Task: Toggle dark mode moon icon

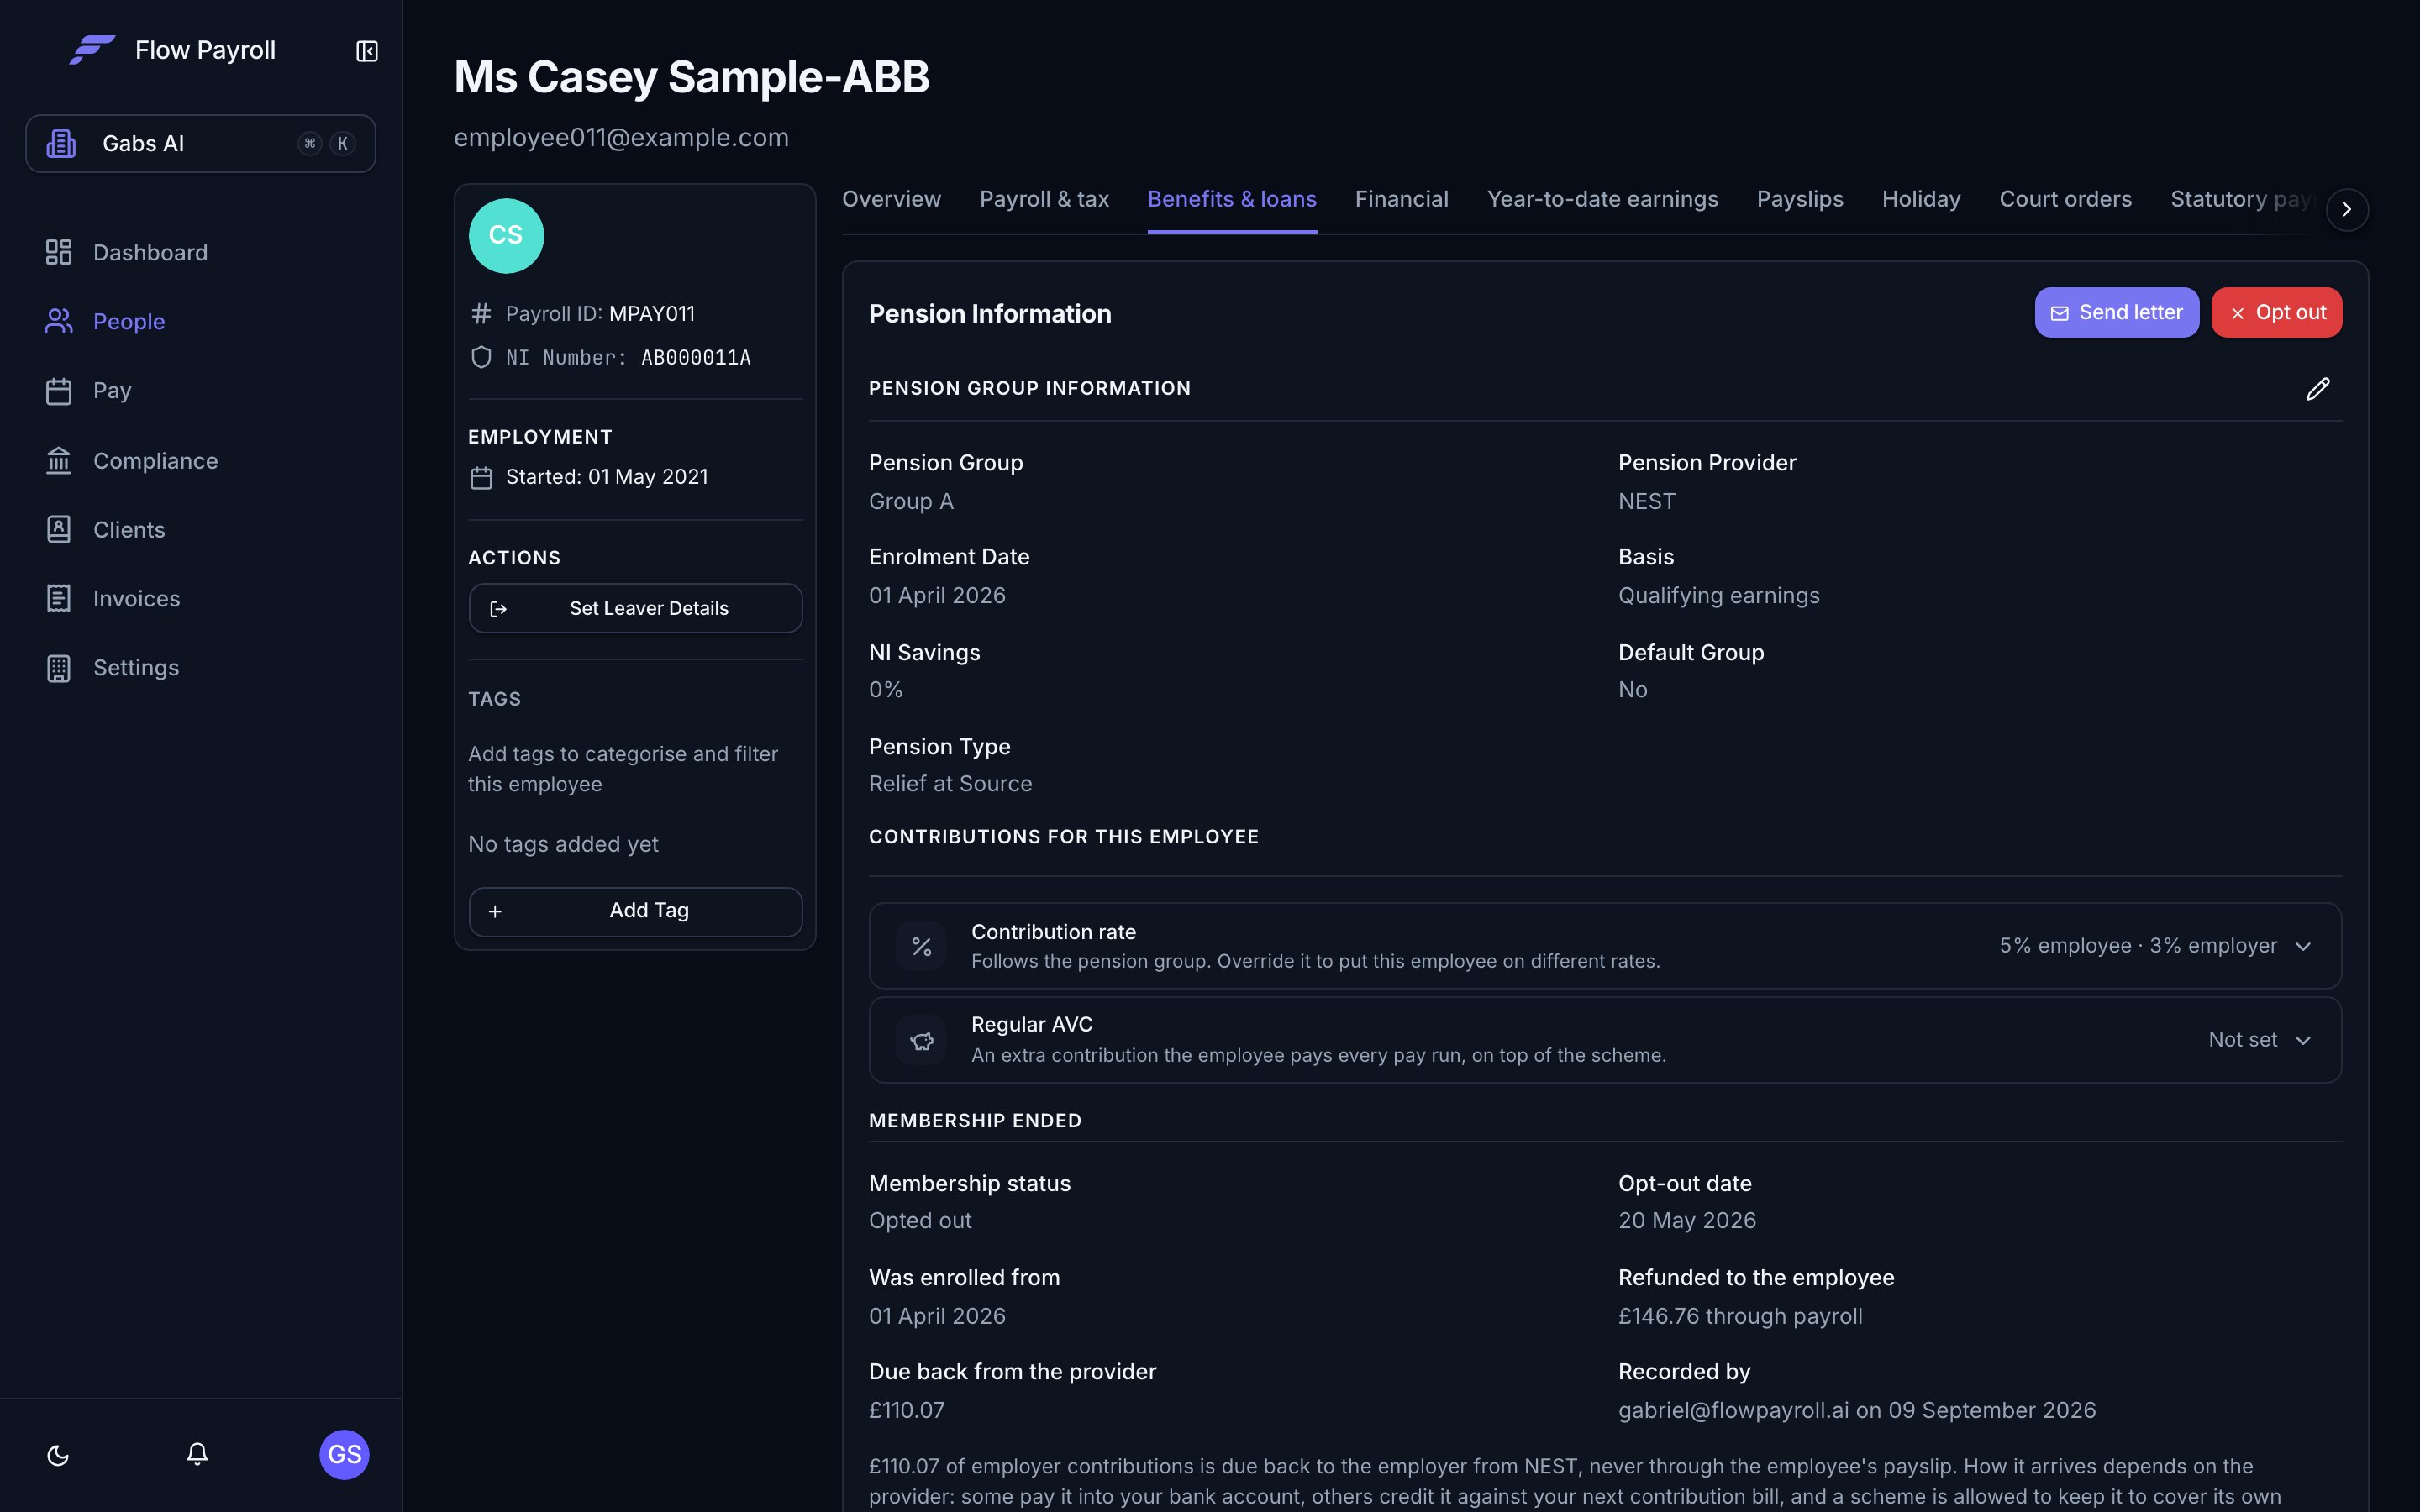Action: [x=58, y=1455]
